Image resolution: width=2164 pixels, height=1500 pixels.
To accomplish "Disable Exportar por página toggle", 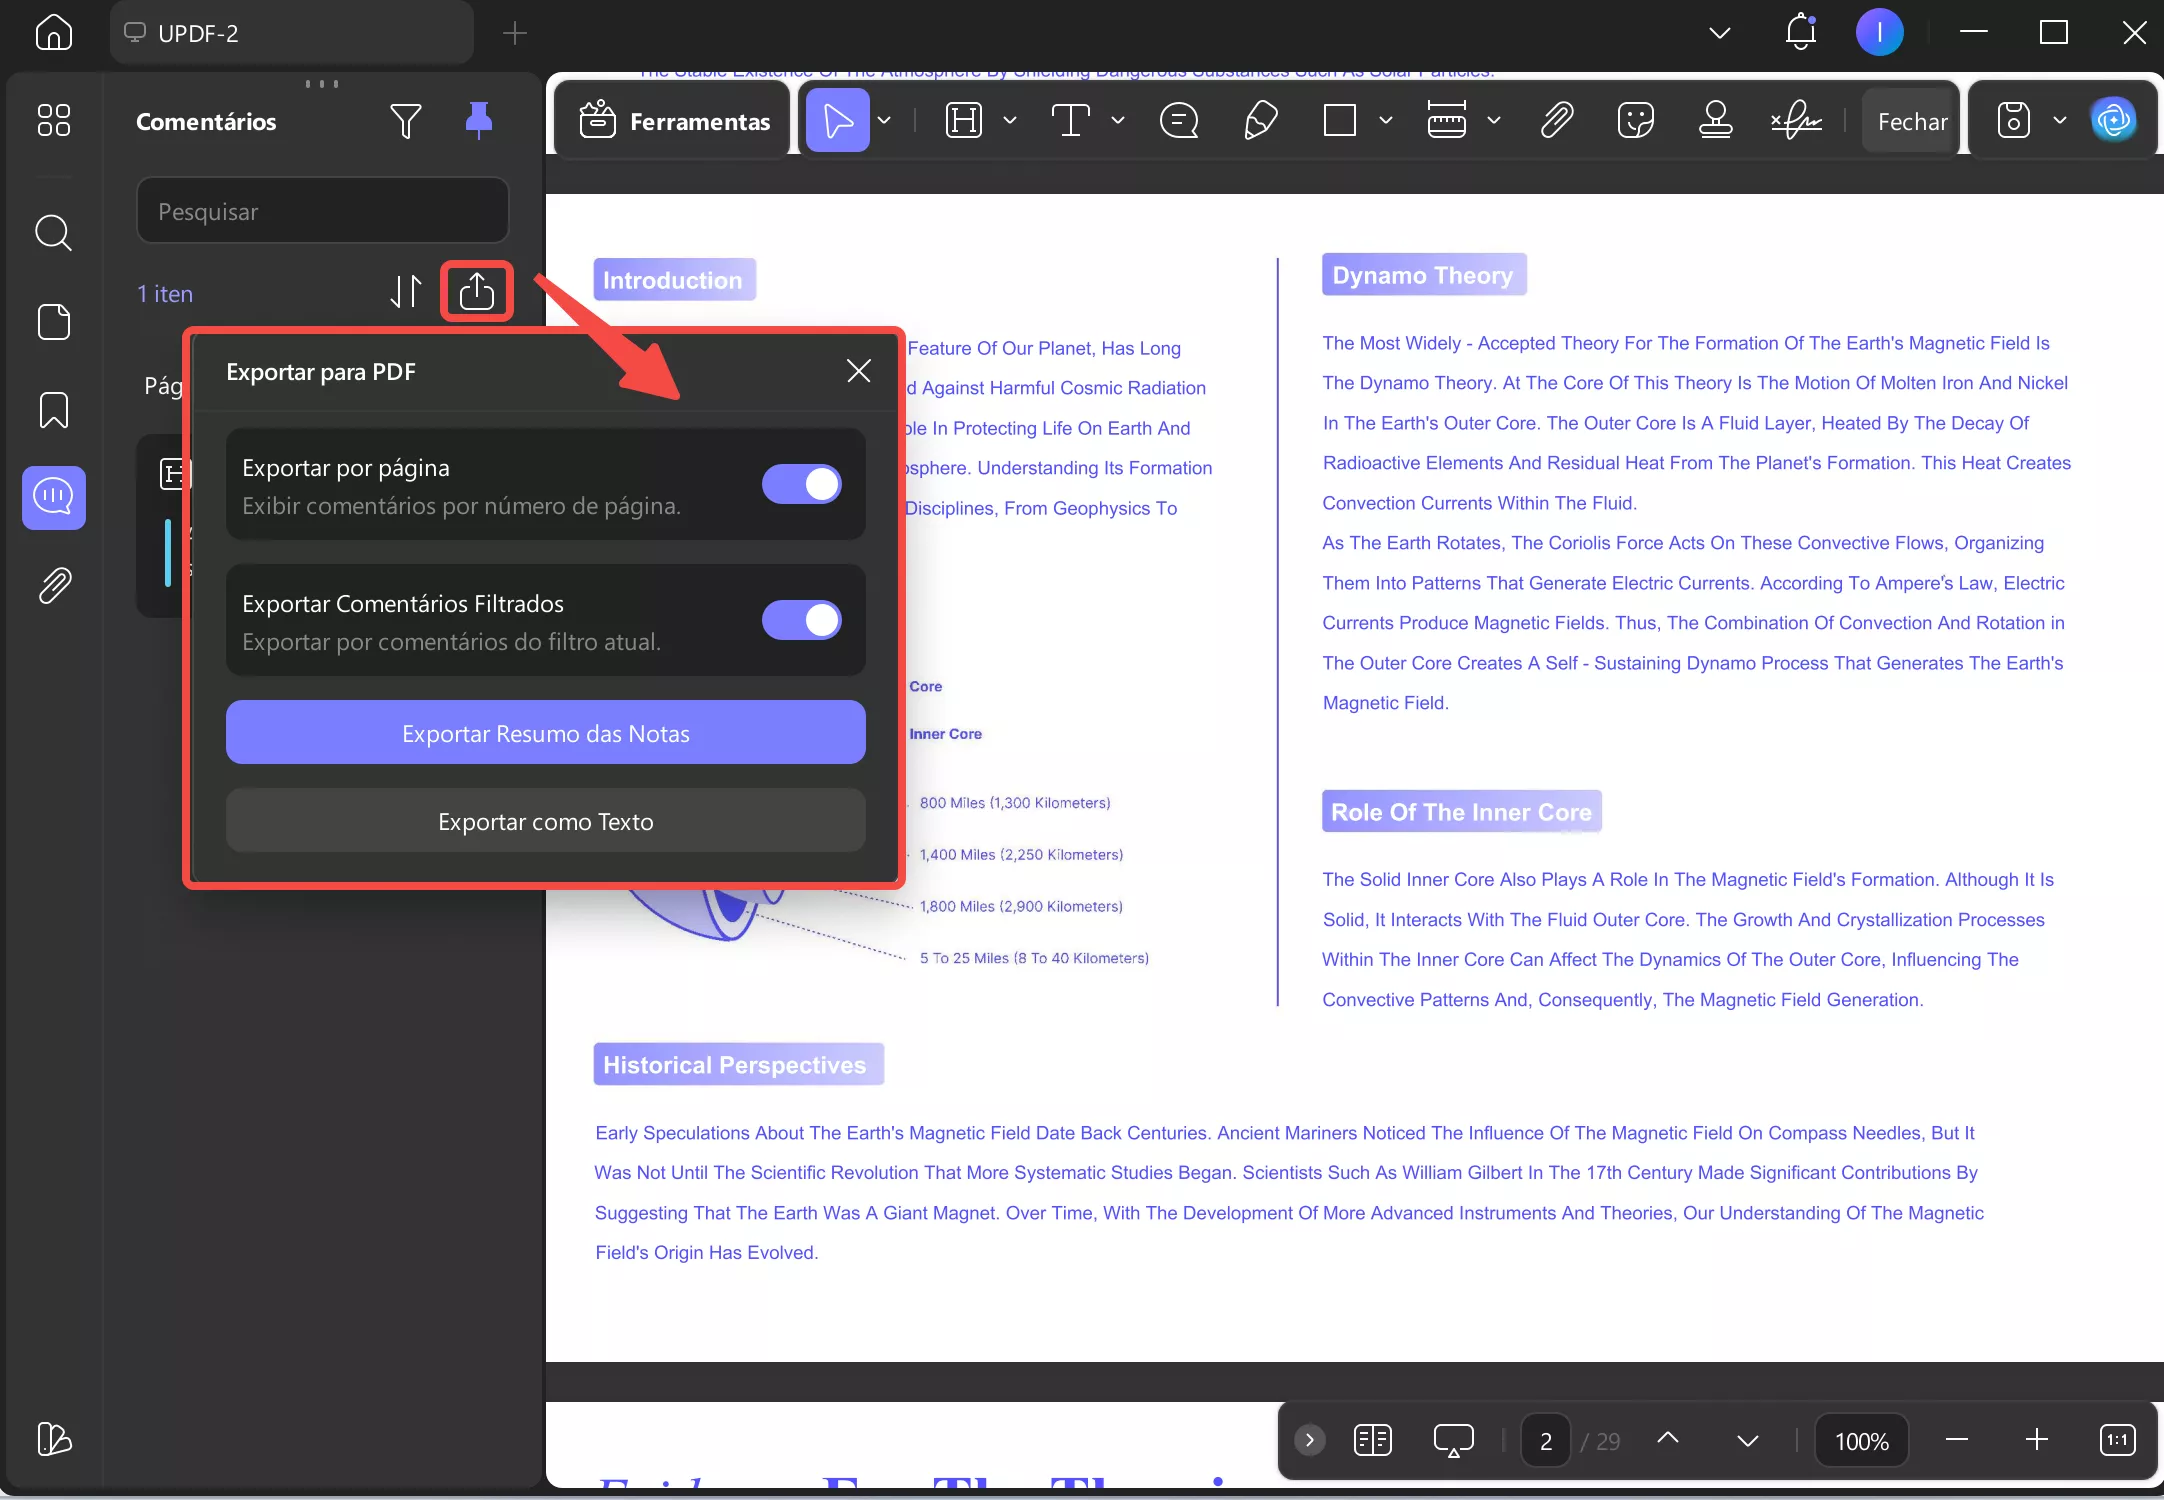I will click(x=801, y=484).
